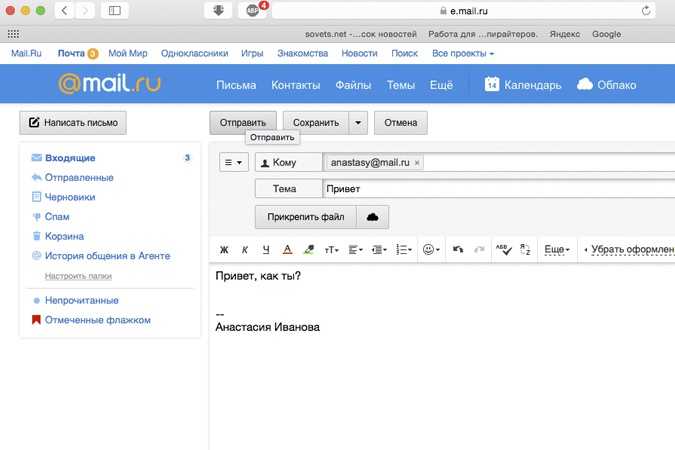Screen dimensions: 675x450
Task: Open the 'Google' bookmark
Action: click(606, 34)
